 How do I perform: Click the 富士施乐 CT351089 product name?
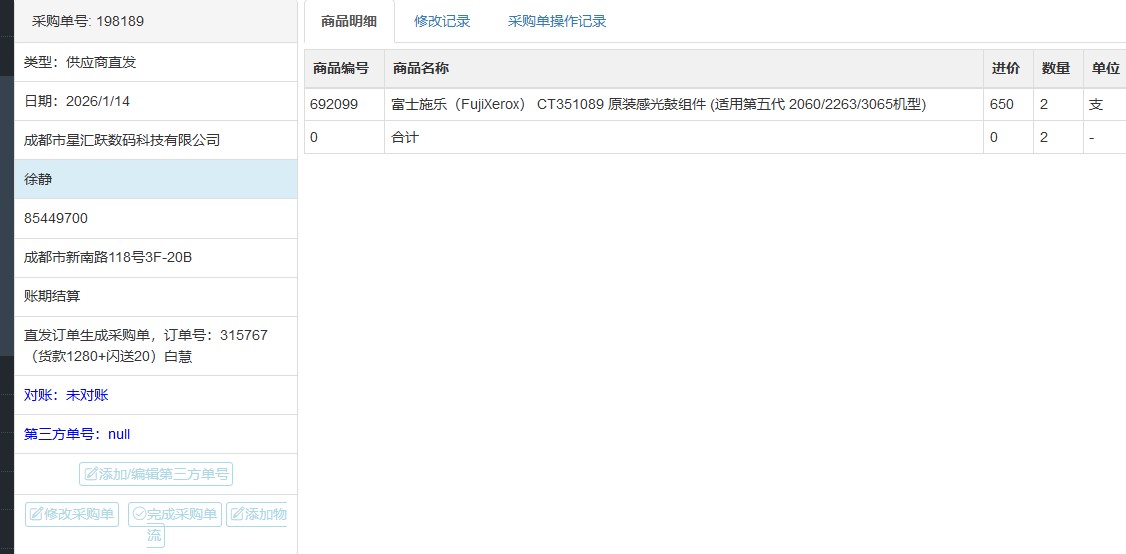[x=658, y=104]
